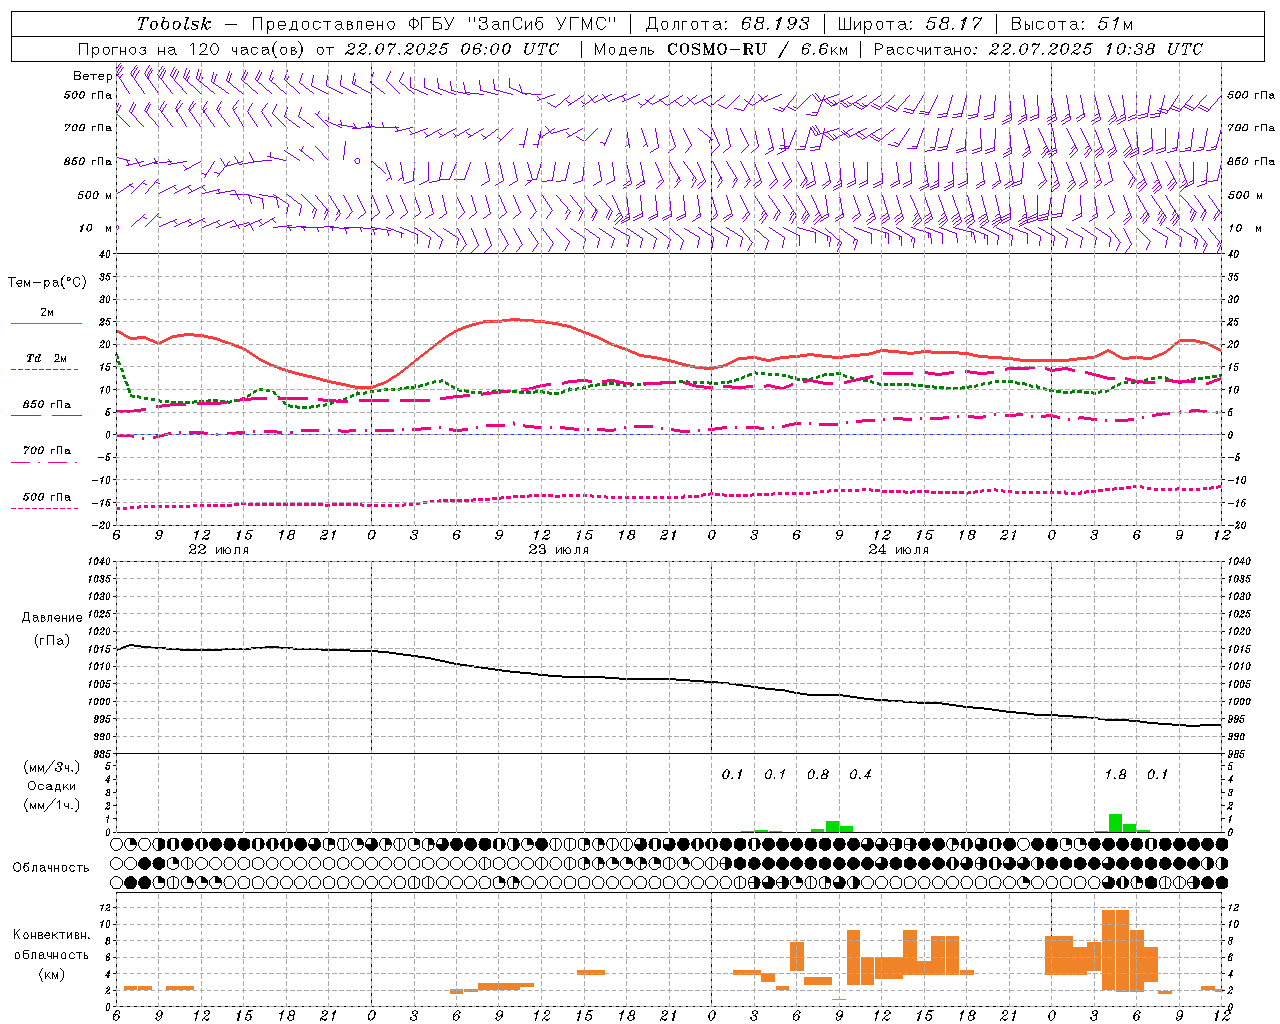The height and width of the screenshot is (1024, 1280).
Task: Click the station name Tobolsk in header
Action: pyautogui.click(x=174, y=24)
